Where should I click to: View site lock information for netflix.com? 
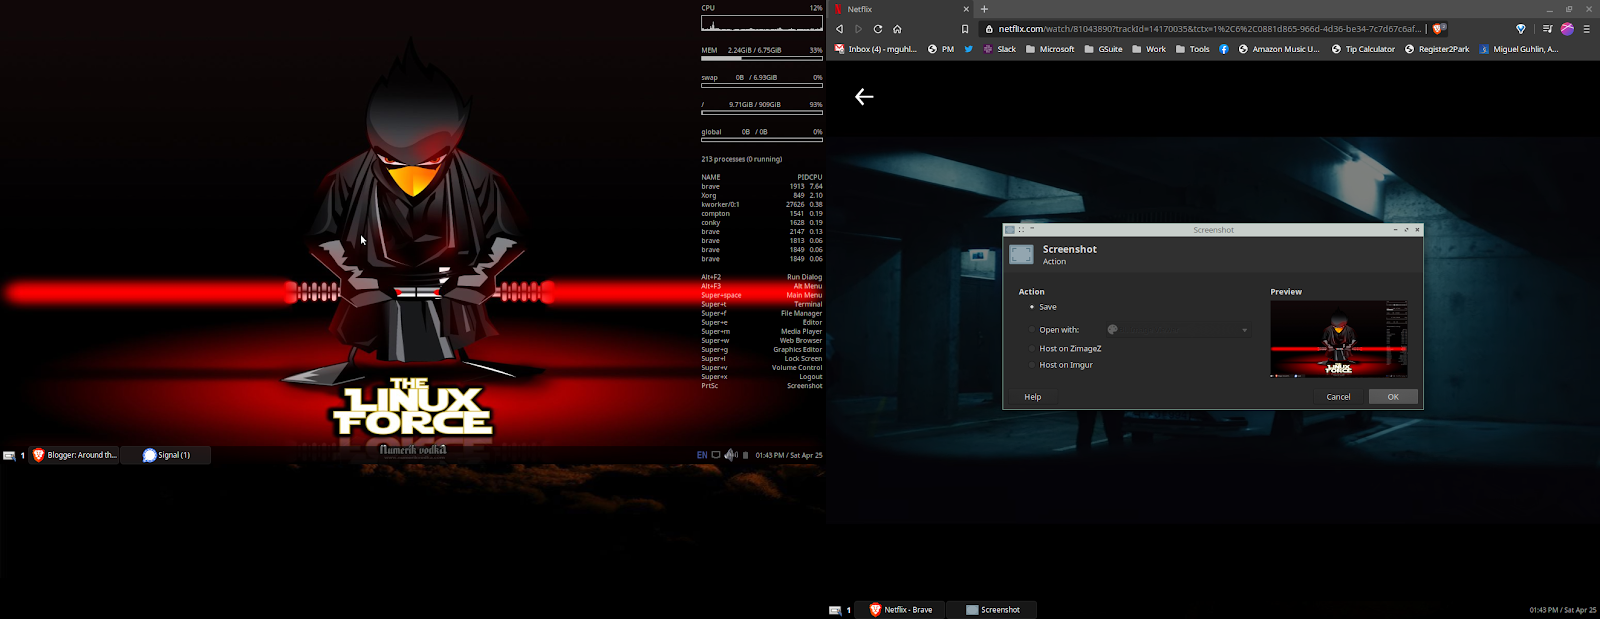[990, 29]
